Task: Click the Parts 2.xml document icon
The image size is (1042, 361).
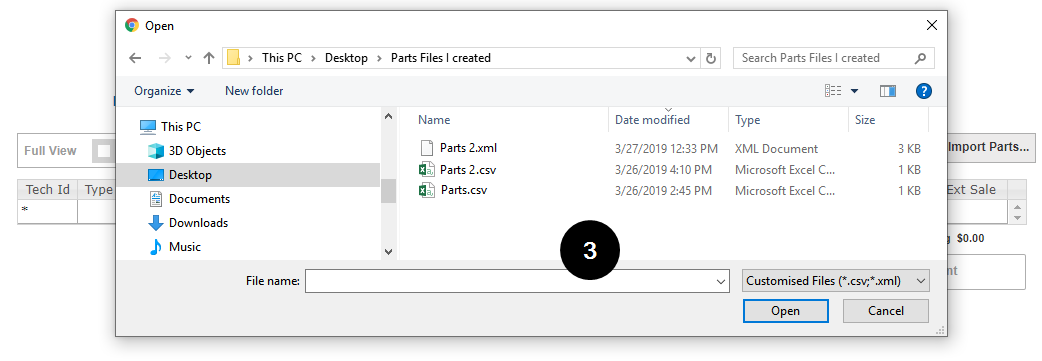Action: pyautogui.click(x=426, y=148)
